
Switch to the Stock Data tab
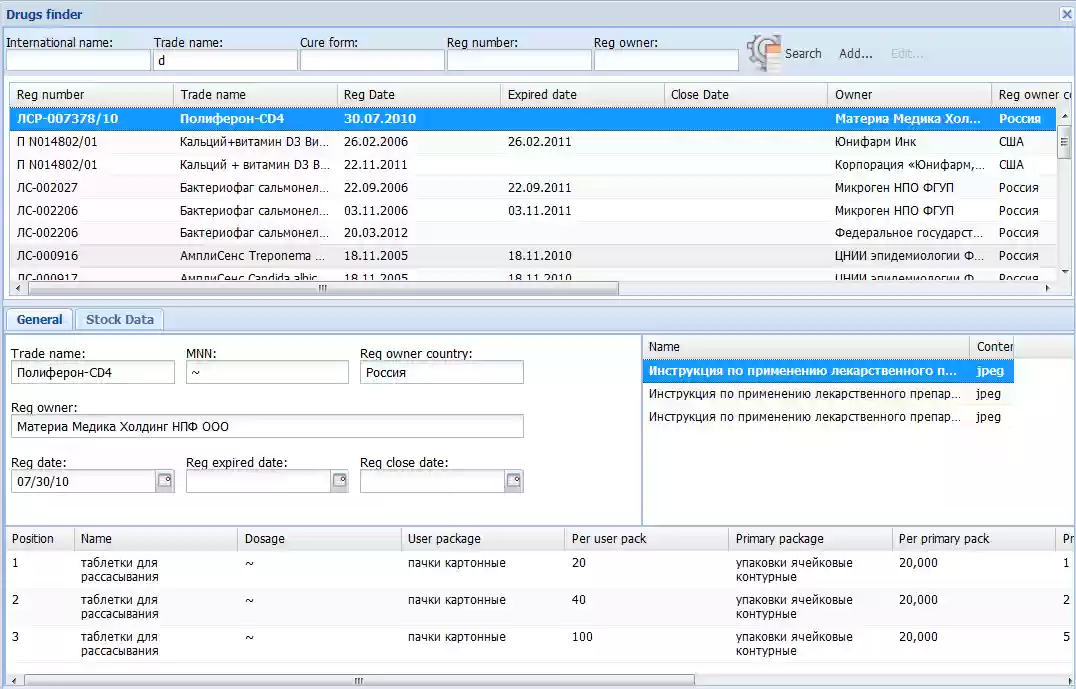pos(118,319)
